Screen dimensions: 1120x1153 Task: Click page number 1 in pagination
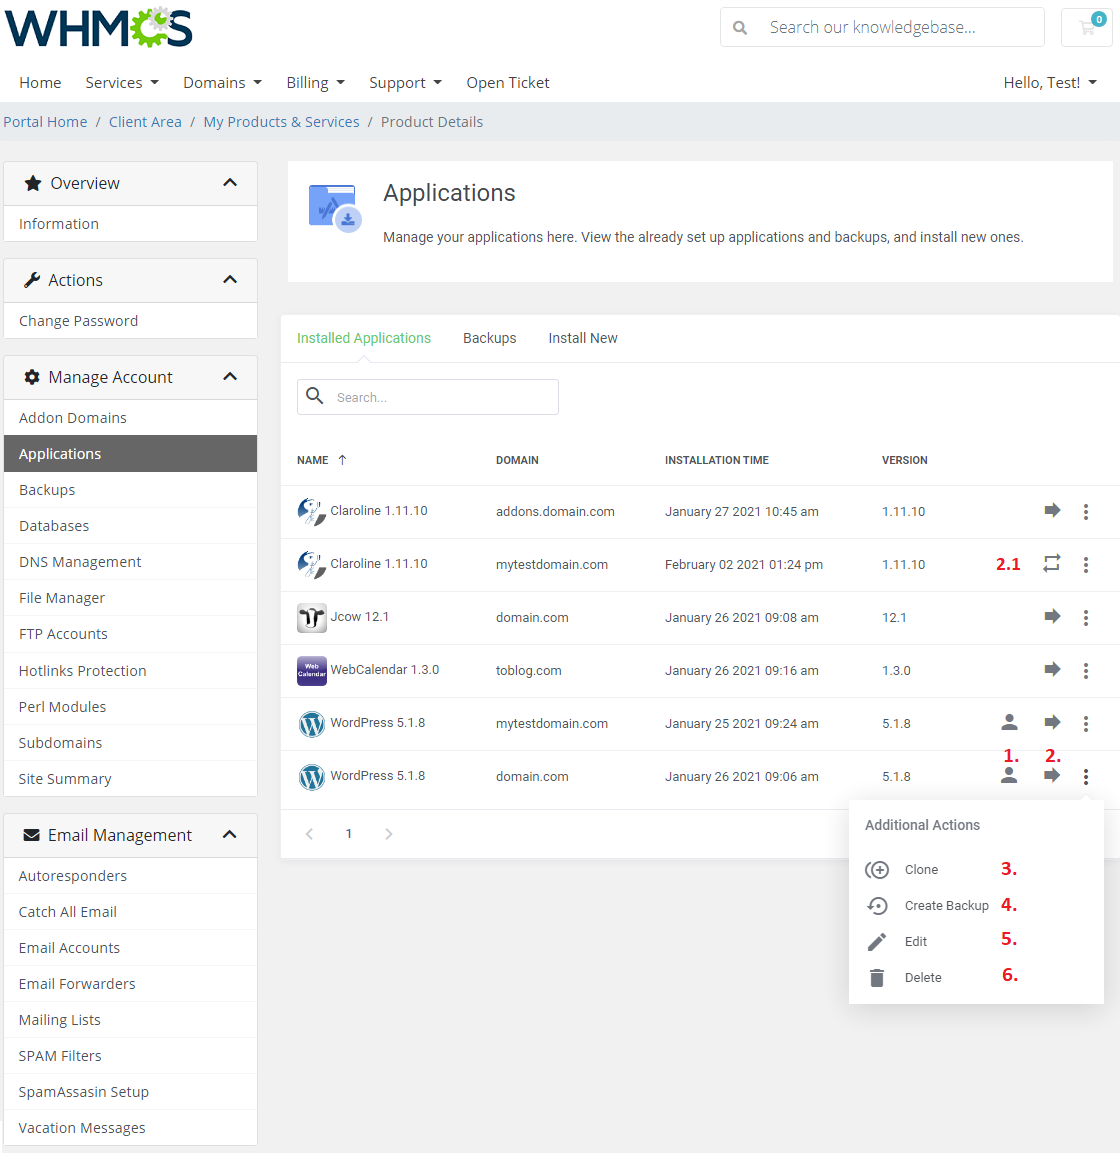point(349,834)
